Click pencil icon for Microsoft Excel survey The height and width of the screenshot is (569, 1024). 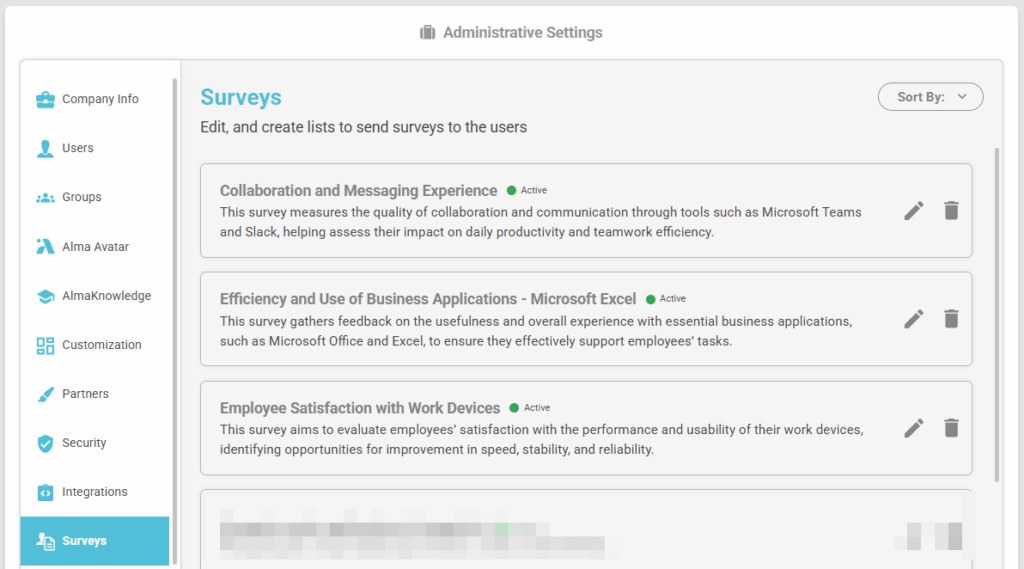tap(913, 319)
